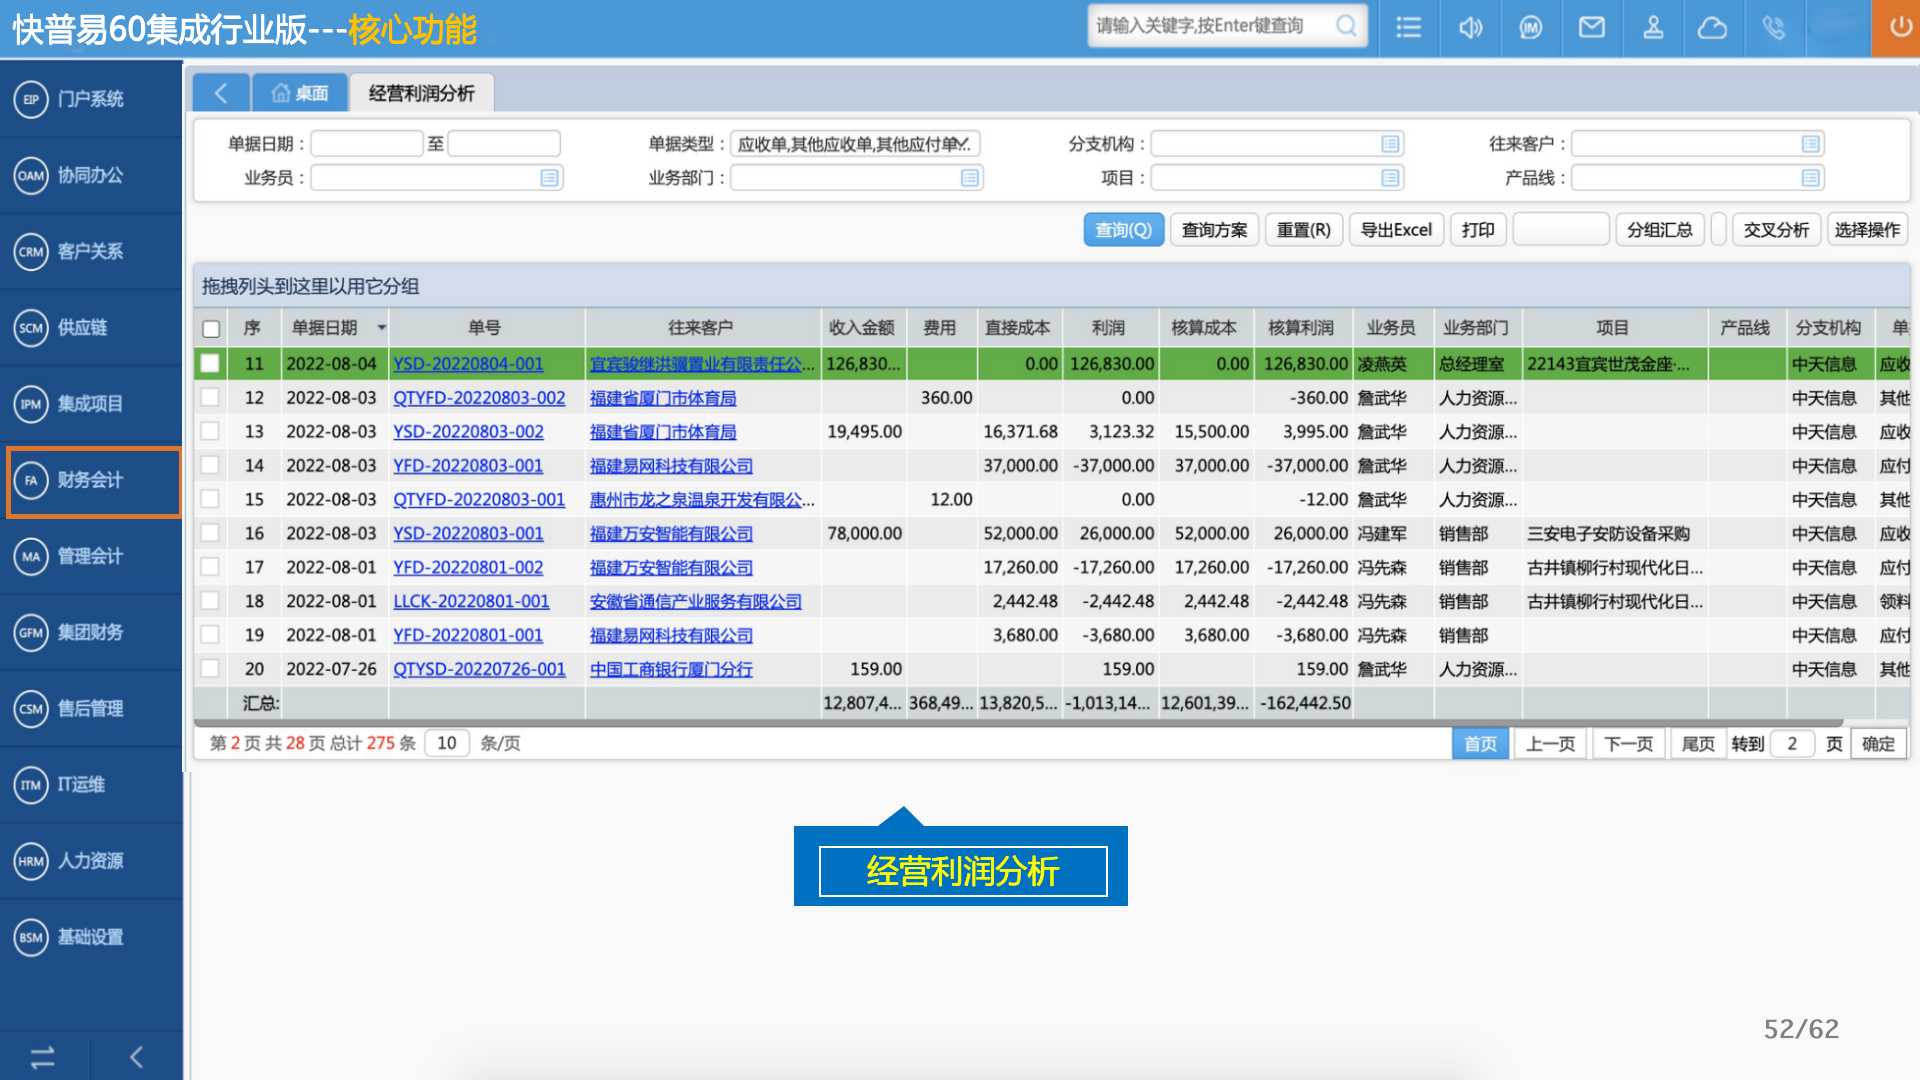Open the mail envelope icon
Image resolution: width=1920 pixels, height=1080 pixels.
tap(1591, 27)
